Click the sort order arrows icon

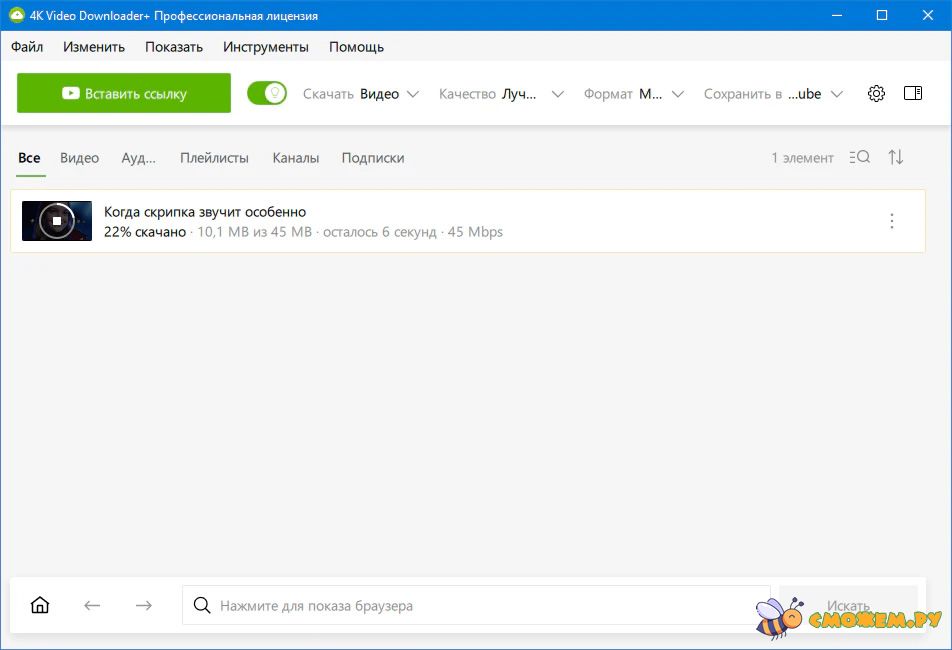(x=896, y=158)
